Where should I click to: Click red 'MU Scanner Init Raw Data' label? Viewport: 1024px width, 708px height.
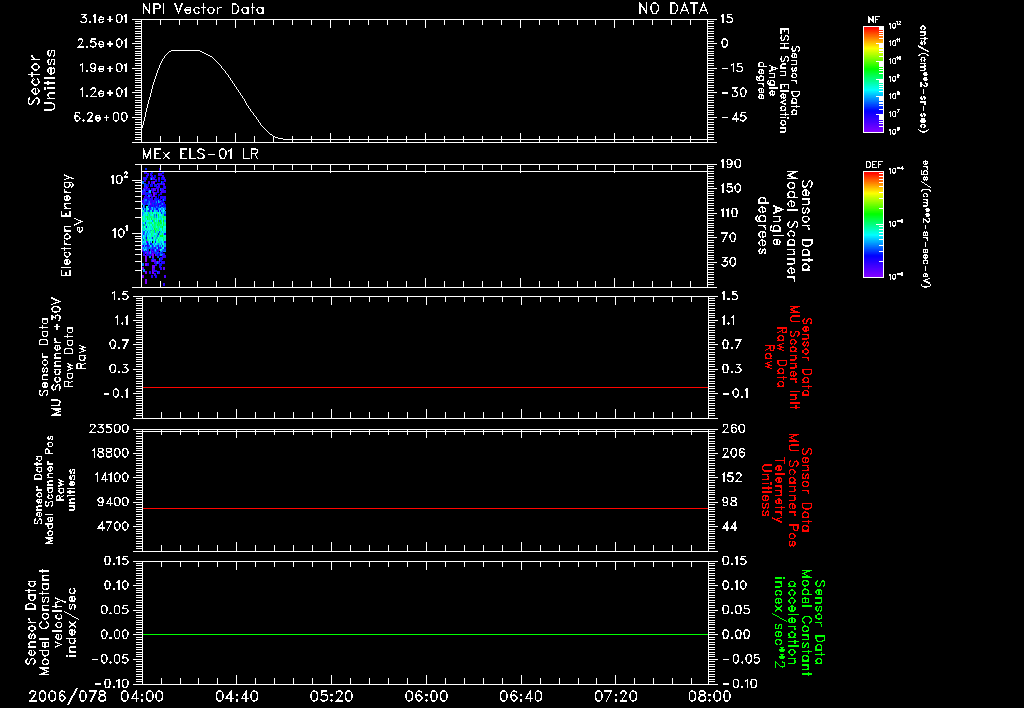[x=788, y=357]
